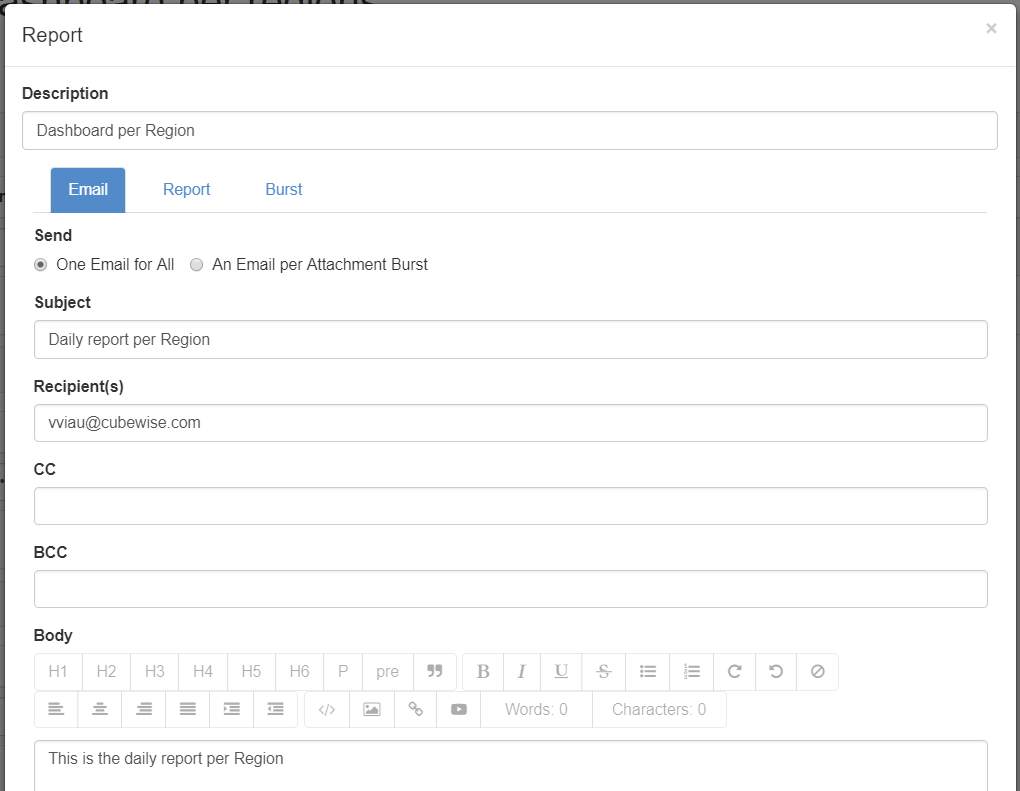
Task: Open the Report tab
Action: click(x=187, y=190)
